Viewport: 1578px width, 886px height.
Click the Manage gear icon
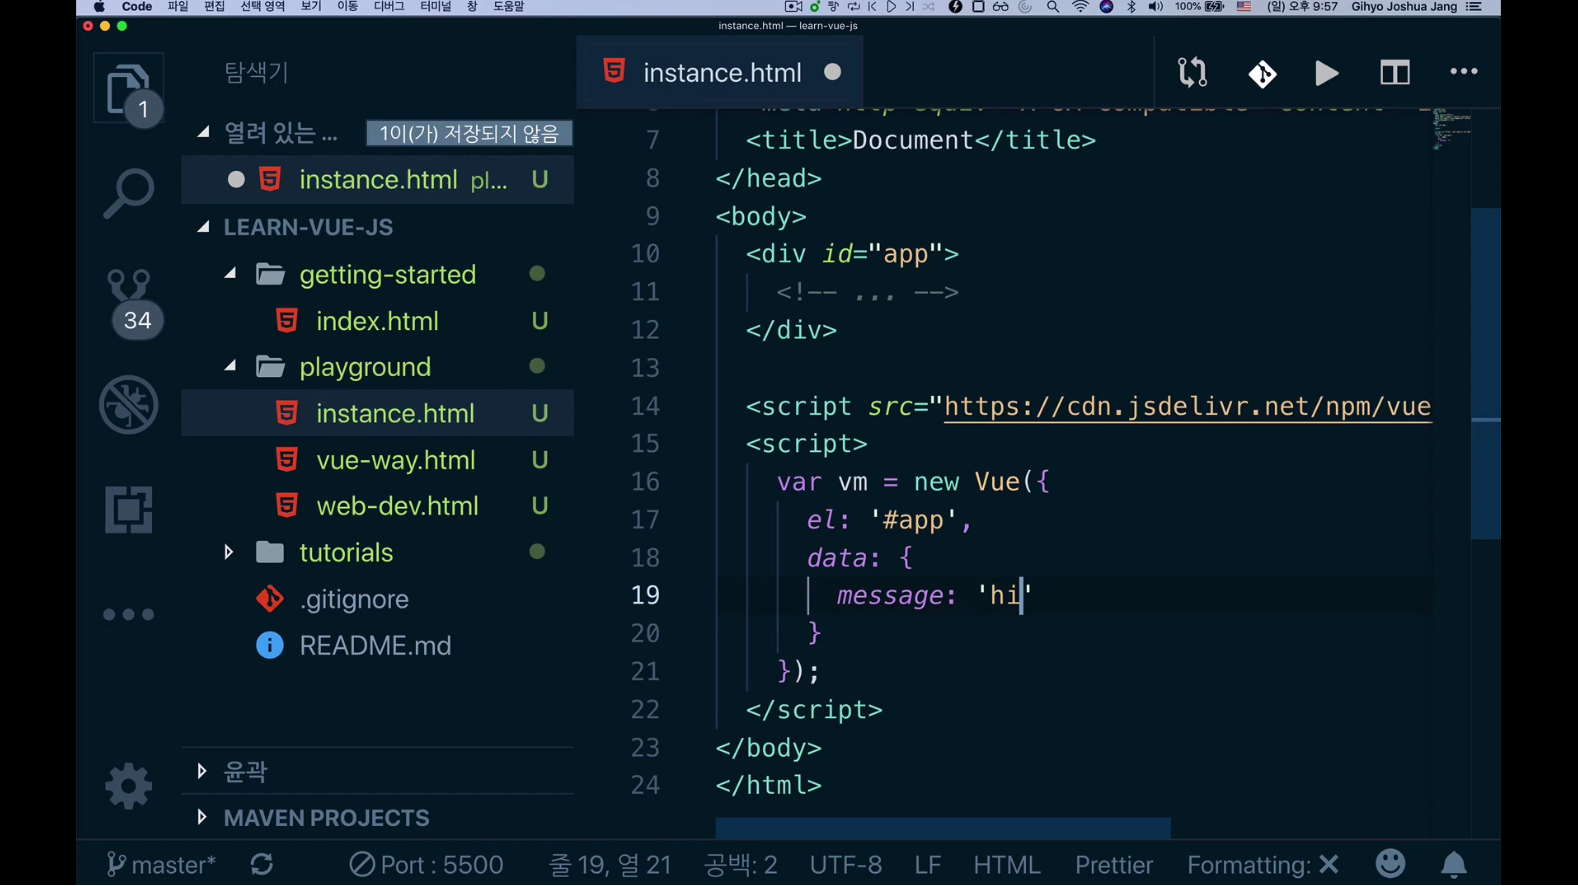point(128,786)
